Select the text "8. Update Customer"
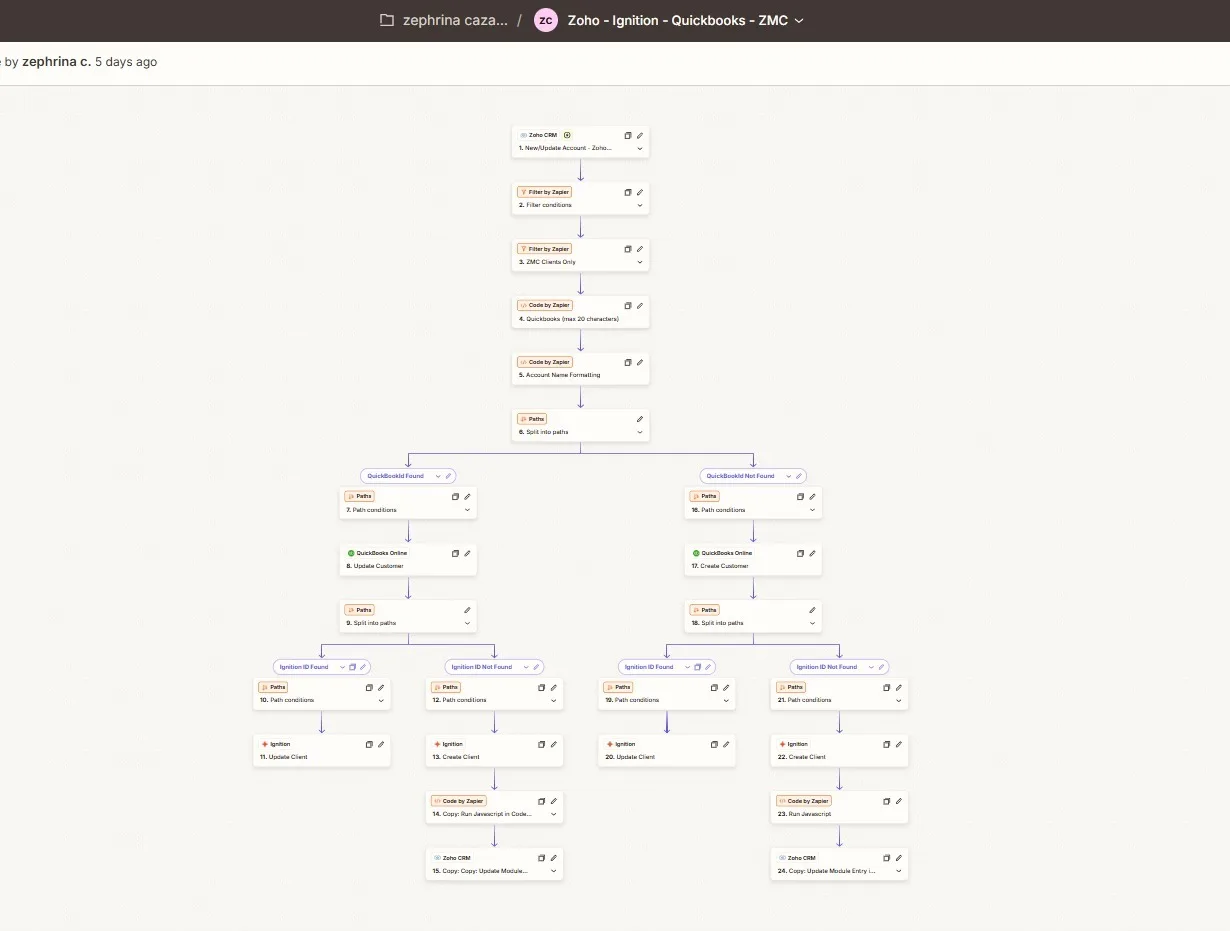Screen dimensions: 1230x931 [x=375, y=566]
